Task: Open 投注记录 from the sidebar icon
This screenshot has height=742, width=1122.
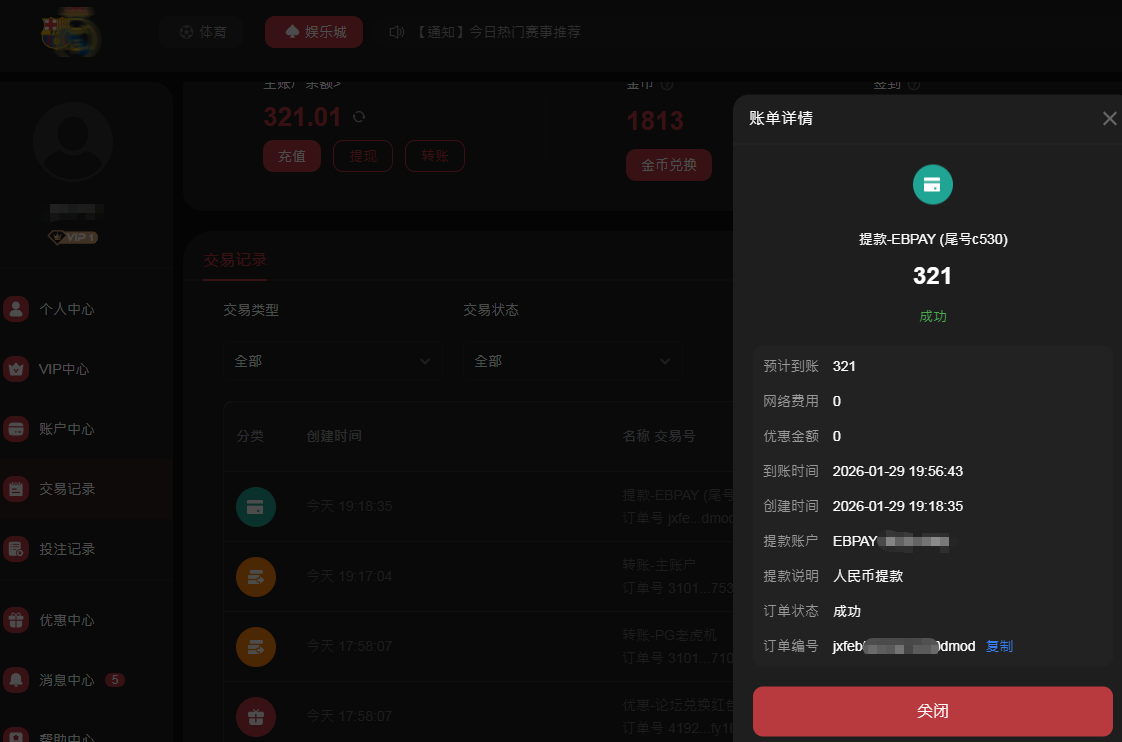Action: coord(16,549)
